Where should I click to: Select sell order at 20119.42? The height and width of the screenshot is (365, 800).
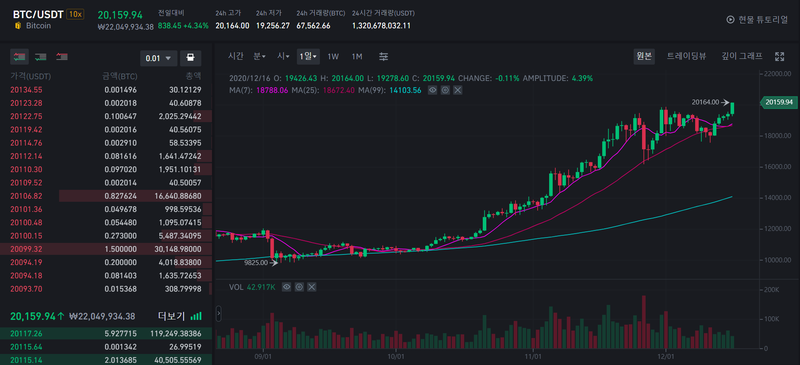point(106,130)
